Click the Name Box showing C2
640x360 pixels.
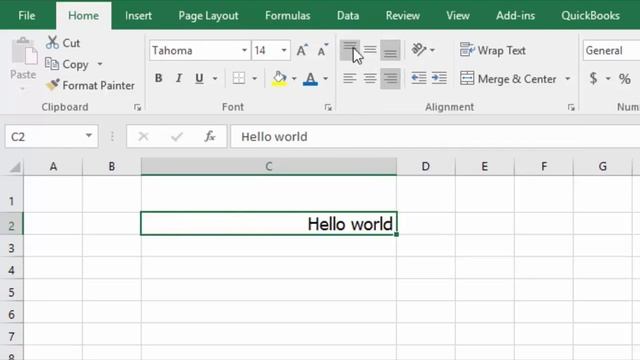coord(51,136)
